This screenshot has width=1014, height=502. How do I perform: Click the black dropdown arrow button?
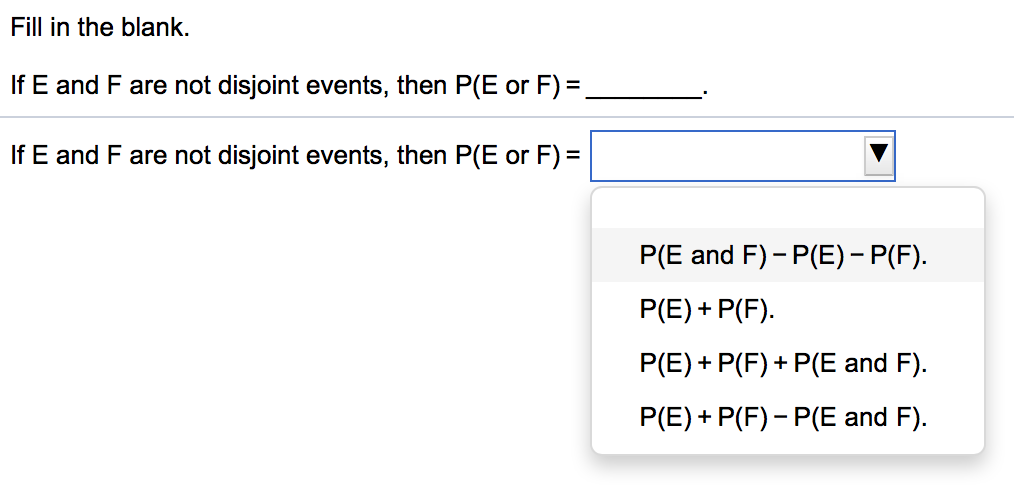[x=878, y=155]
